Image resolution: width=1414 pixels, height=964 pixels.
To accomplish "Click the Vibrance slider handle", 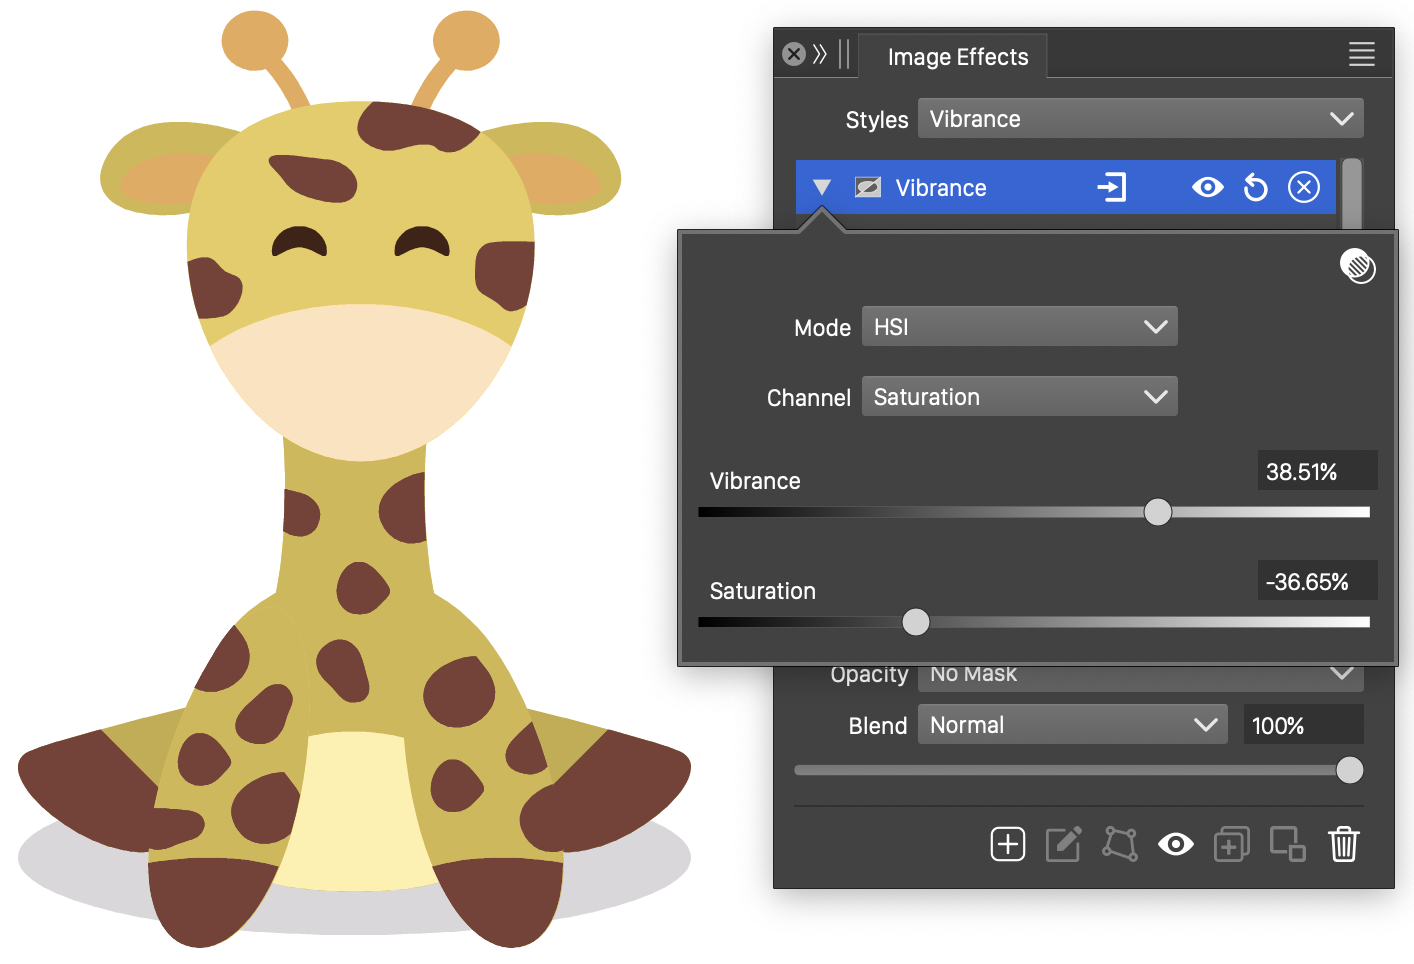I will pos(1157,512).
